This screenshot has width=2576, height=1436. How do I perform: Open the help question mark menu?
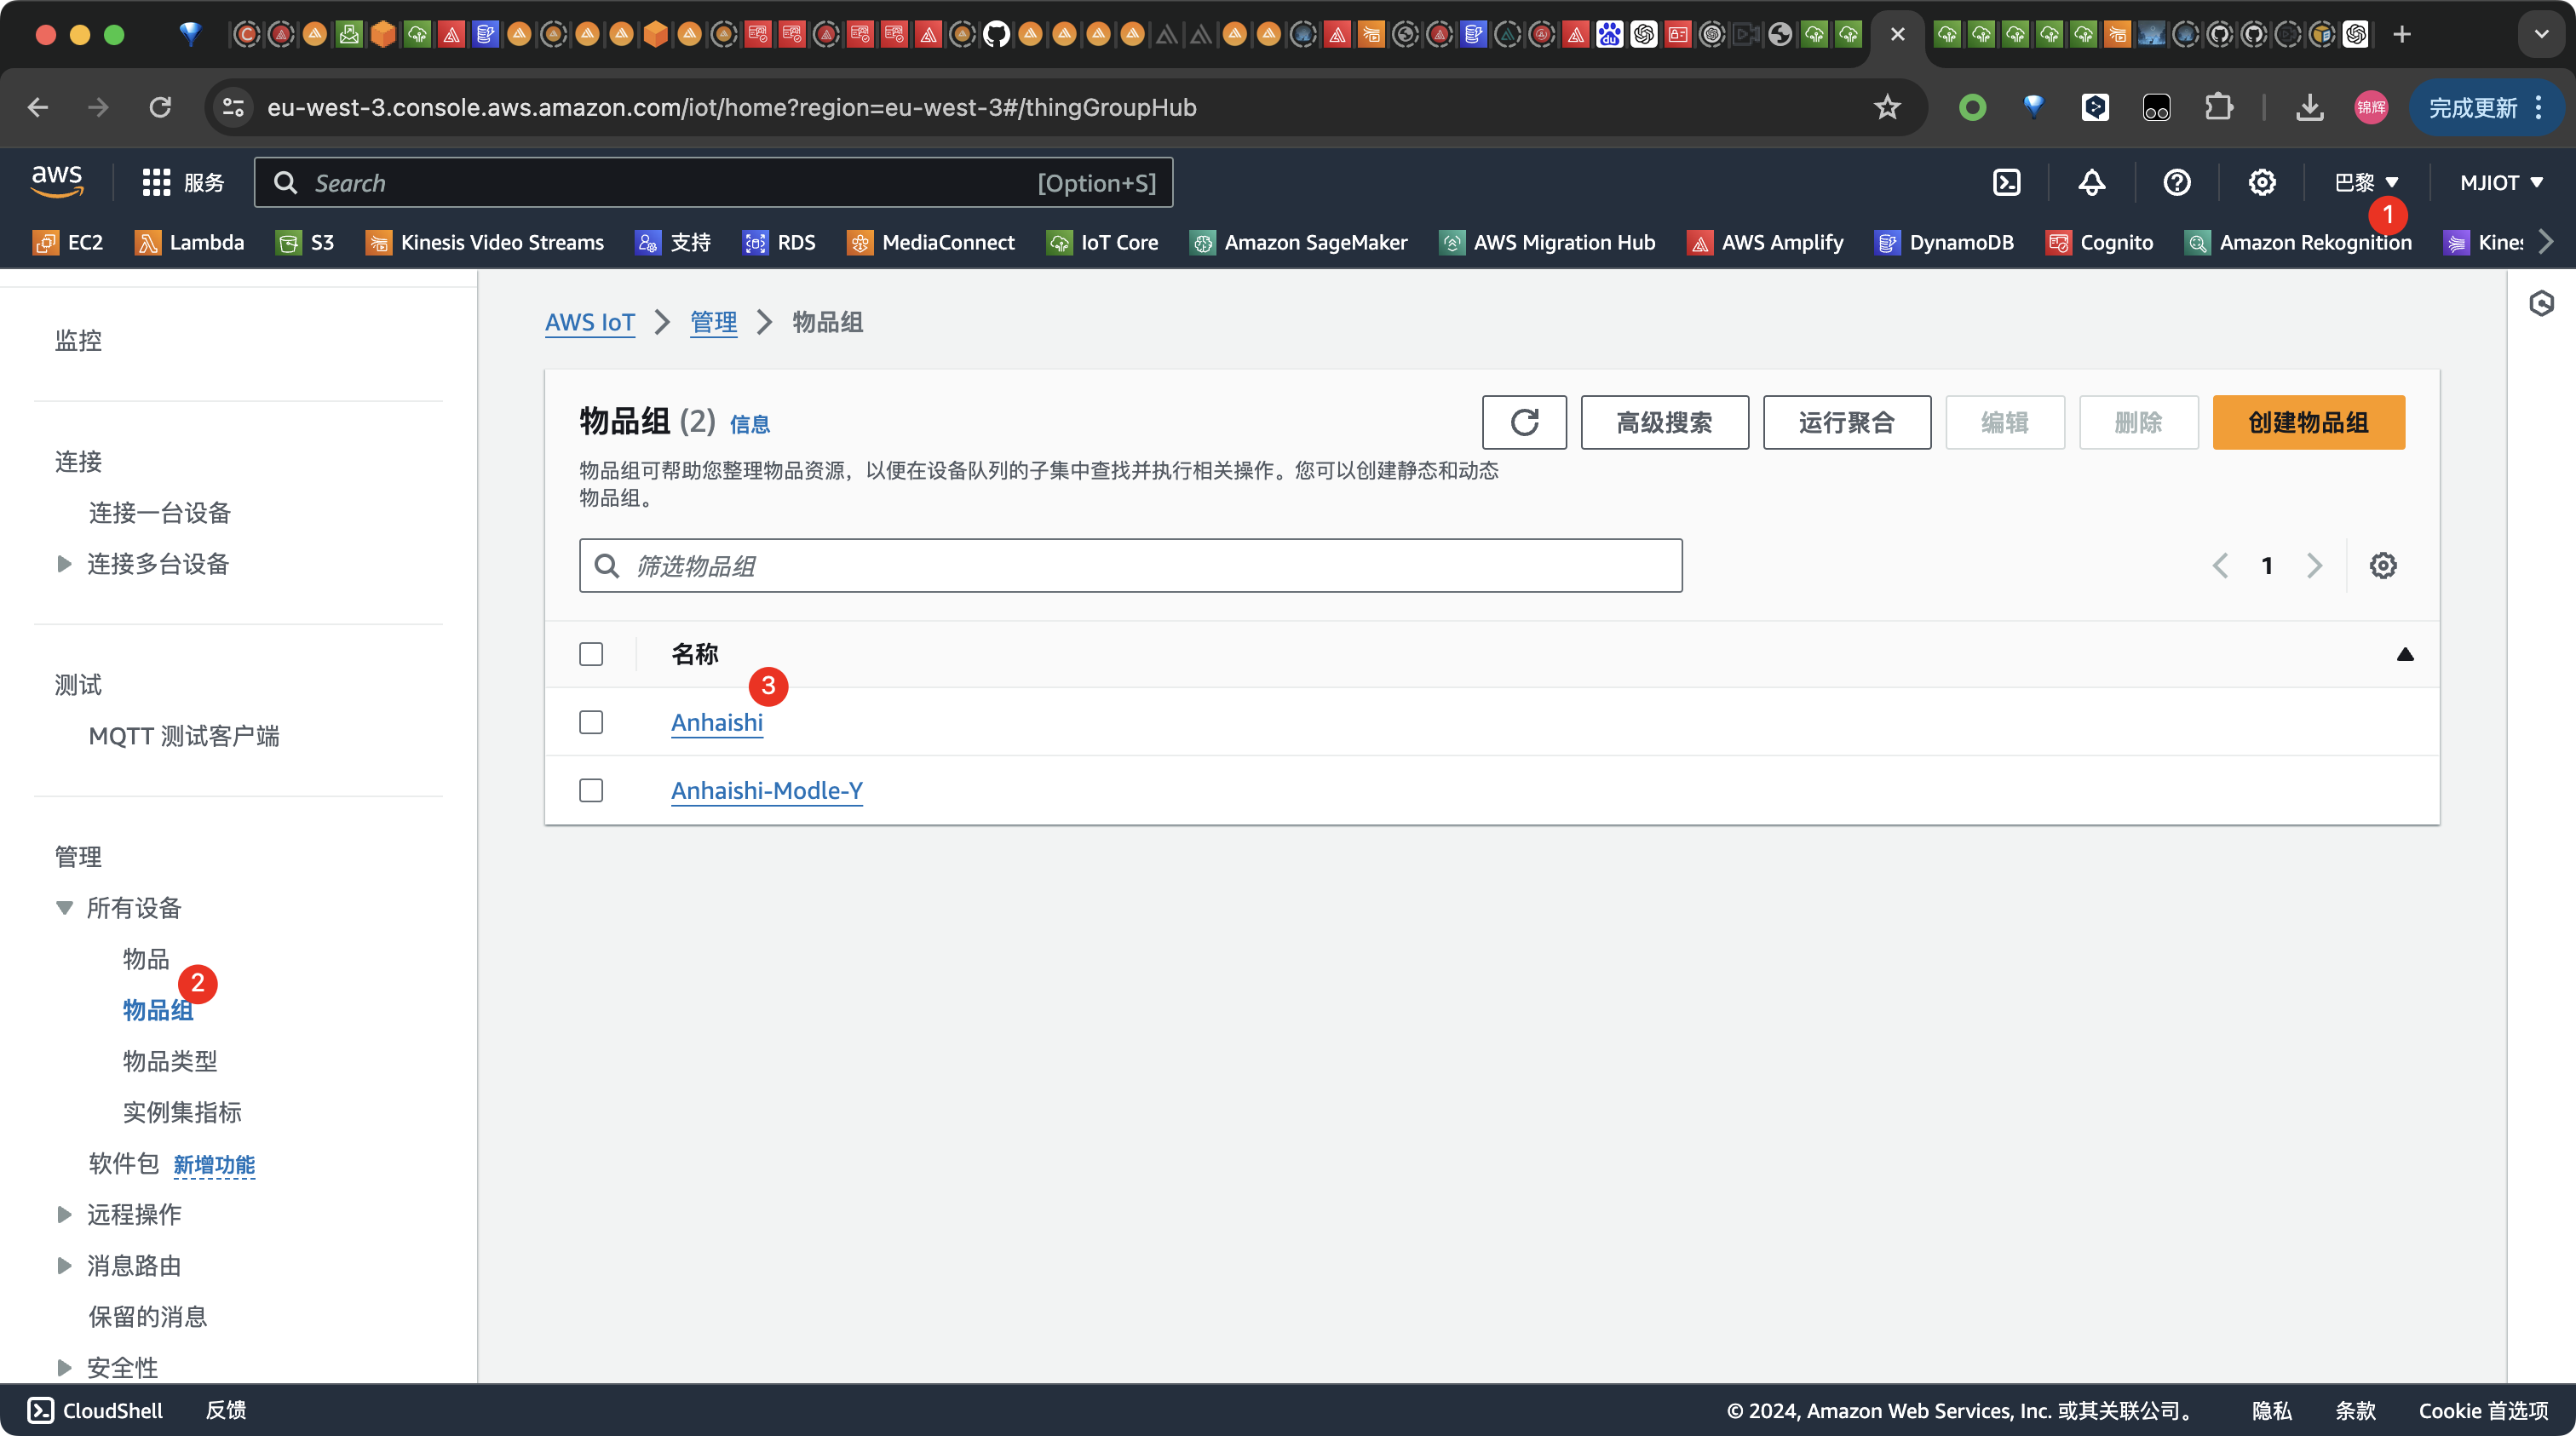2176,182
